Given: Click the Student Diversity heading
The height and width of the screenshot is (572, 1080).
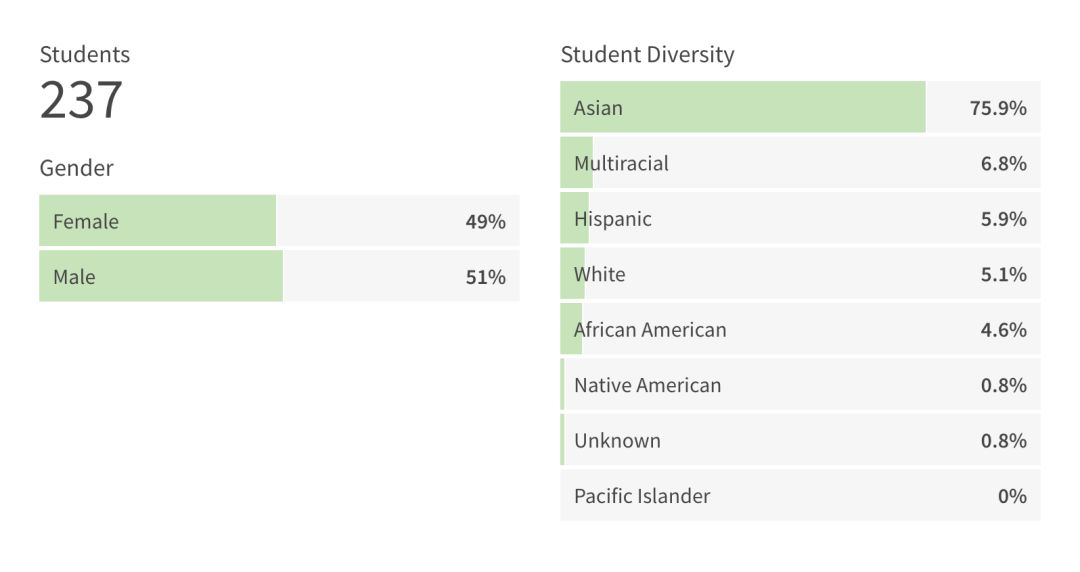Looking at the screenshot, I should pos(647,54).
